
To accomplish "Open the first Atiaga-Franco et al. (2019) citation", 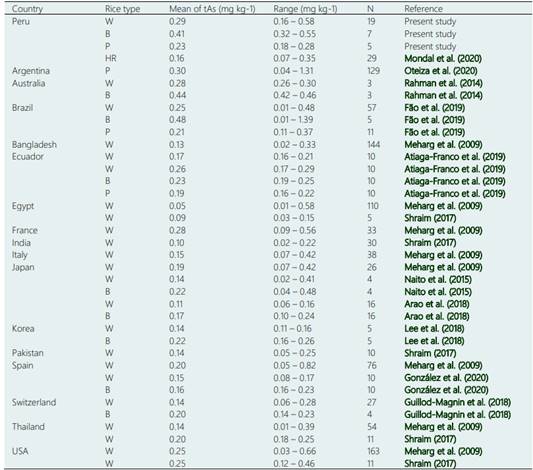I will point(455,157).
